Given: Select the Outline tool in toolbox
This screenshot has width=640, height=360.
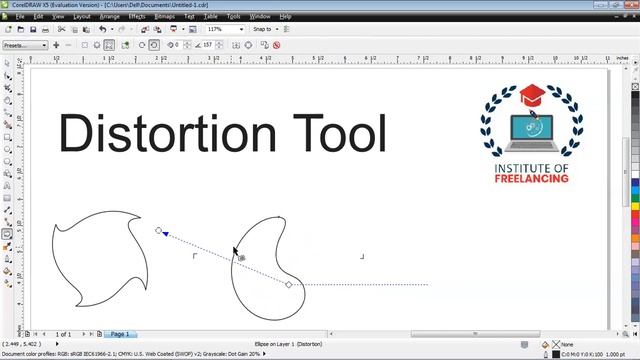Looking at the screenshot, I should (7, 259).
